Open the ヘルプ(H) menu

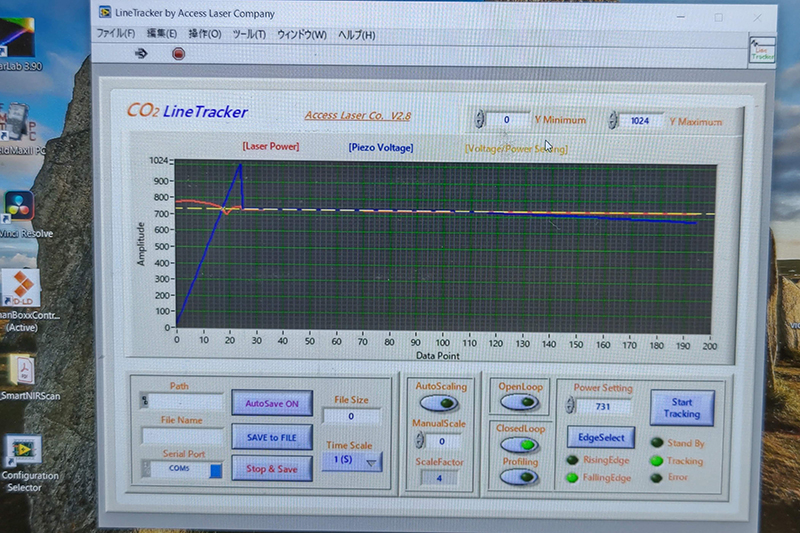(x=357, y=36)
